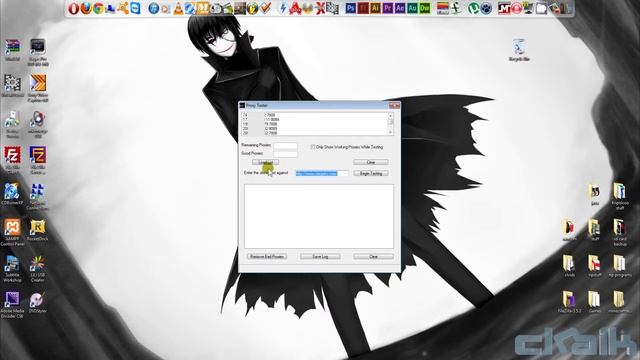Open Adobe Media Encoder CS6 shortcut
This screenshot has width=640, height=360.
(x=12, y=304)
